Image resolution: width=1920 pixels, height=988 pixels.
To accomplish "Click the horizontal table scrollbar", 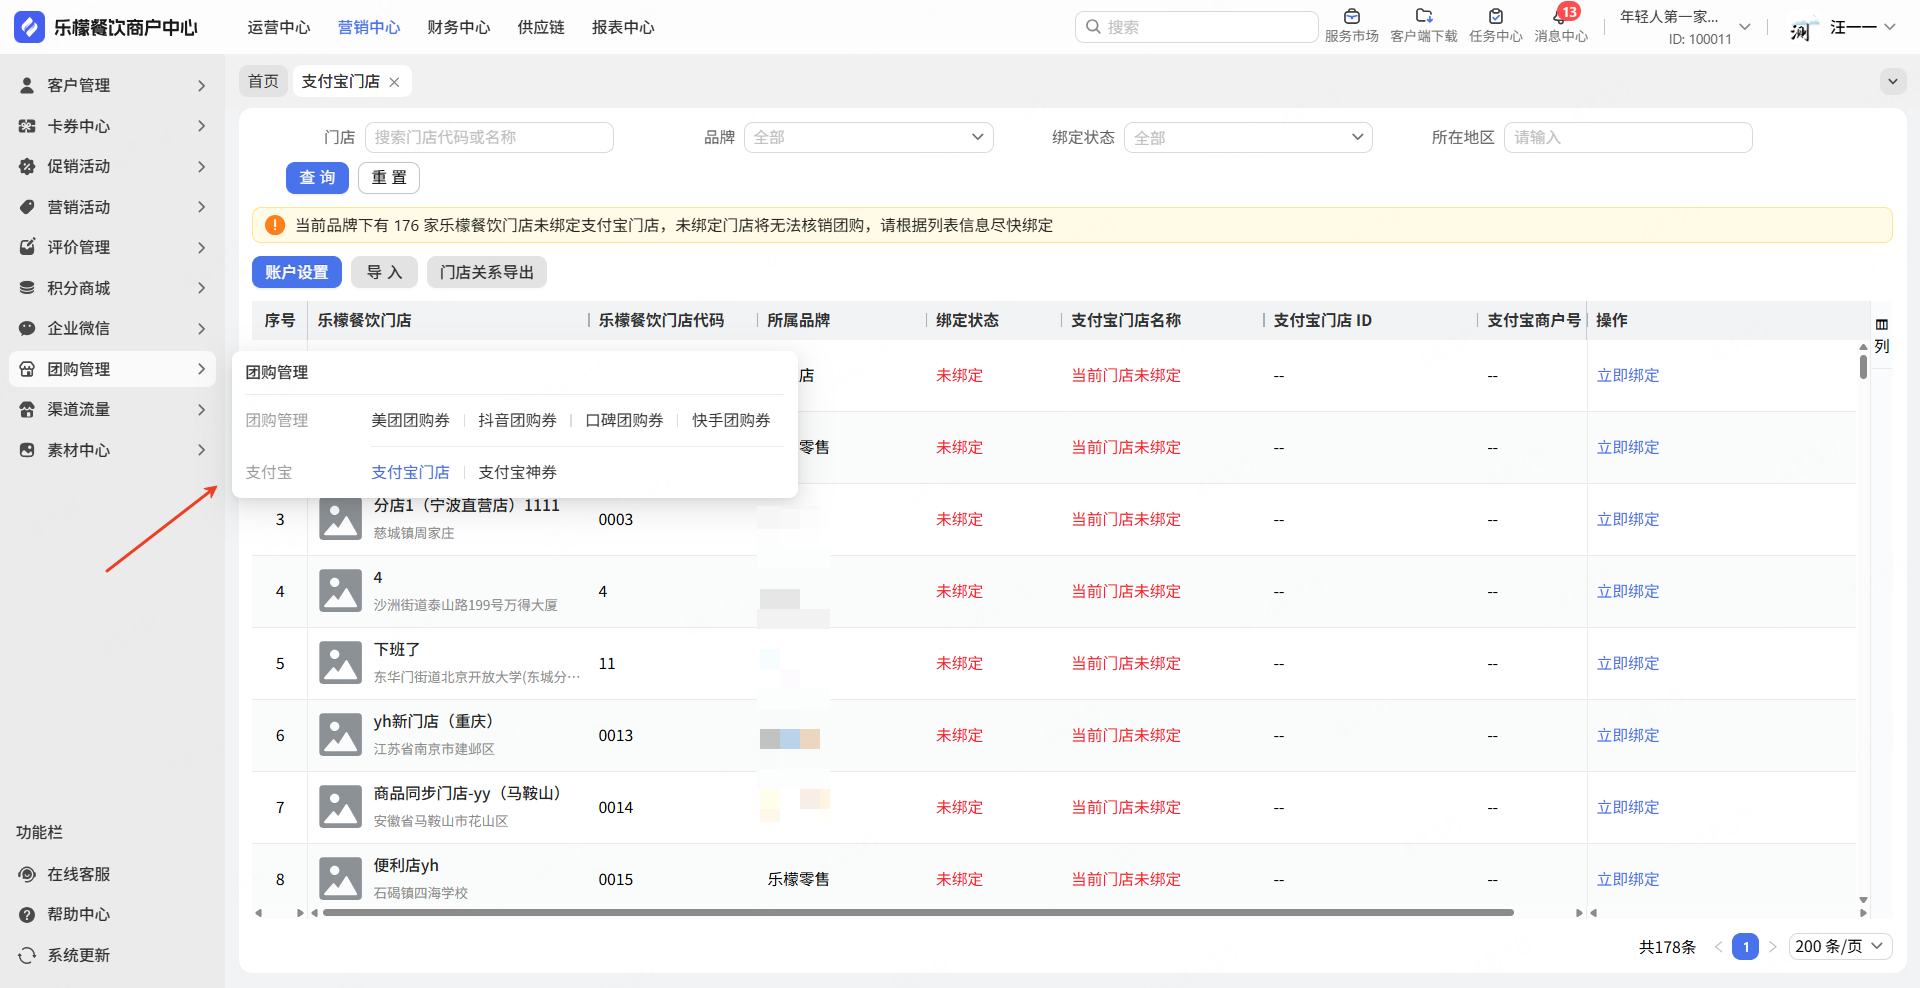I will pos(918,913).
